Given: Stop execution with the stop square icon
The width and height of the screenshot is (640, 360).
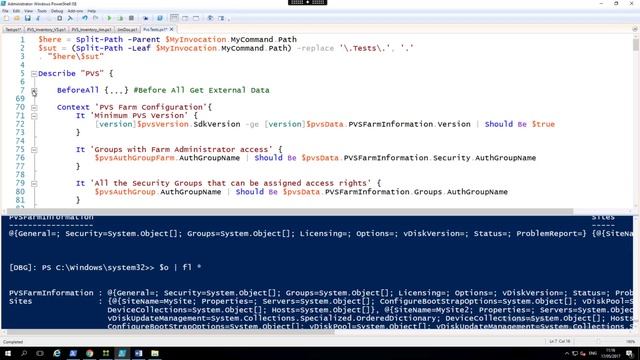Looking at the screenshot, I should click(x=131, y=18).
